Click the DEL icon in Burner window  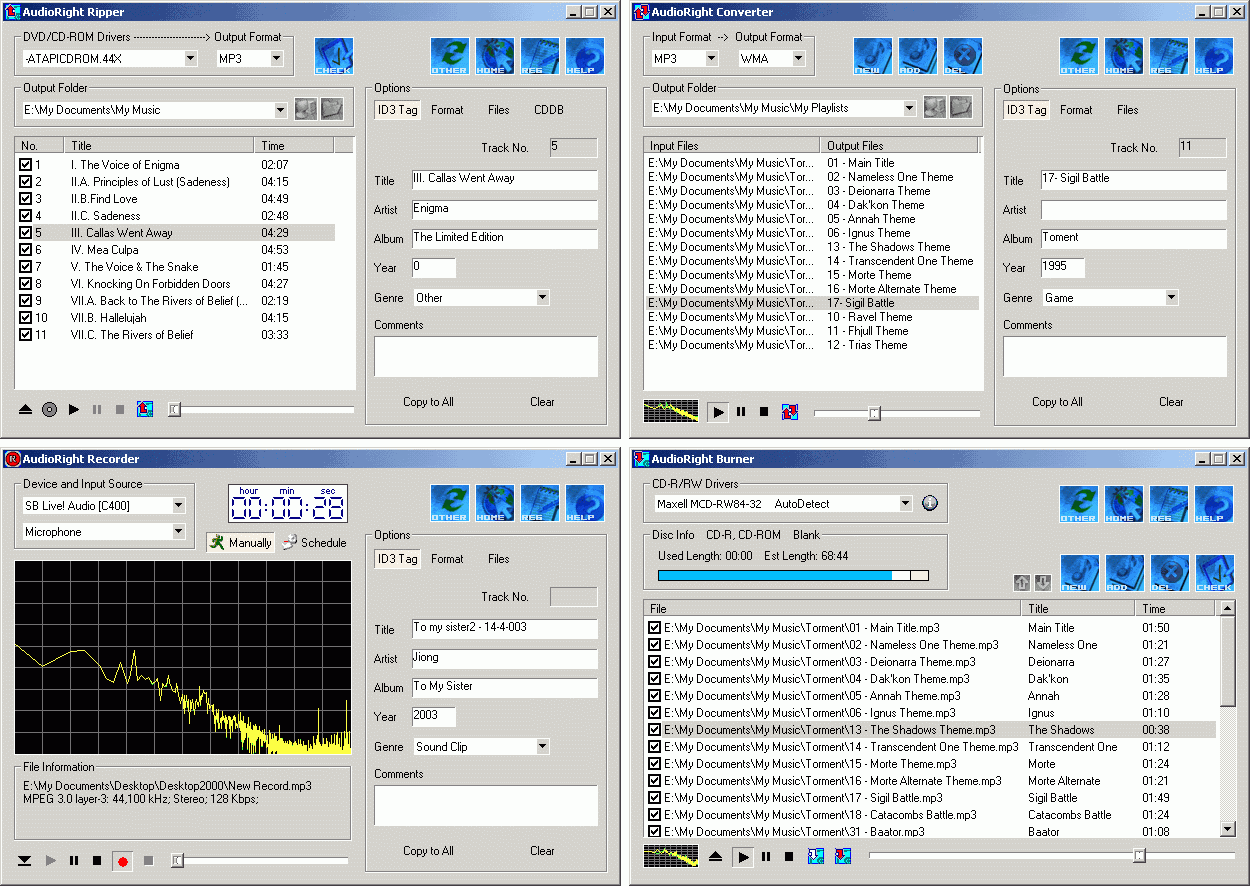[1170, 574]
